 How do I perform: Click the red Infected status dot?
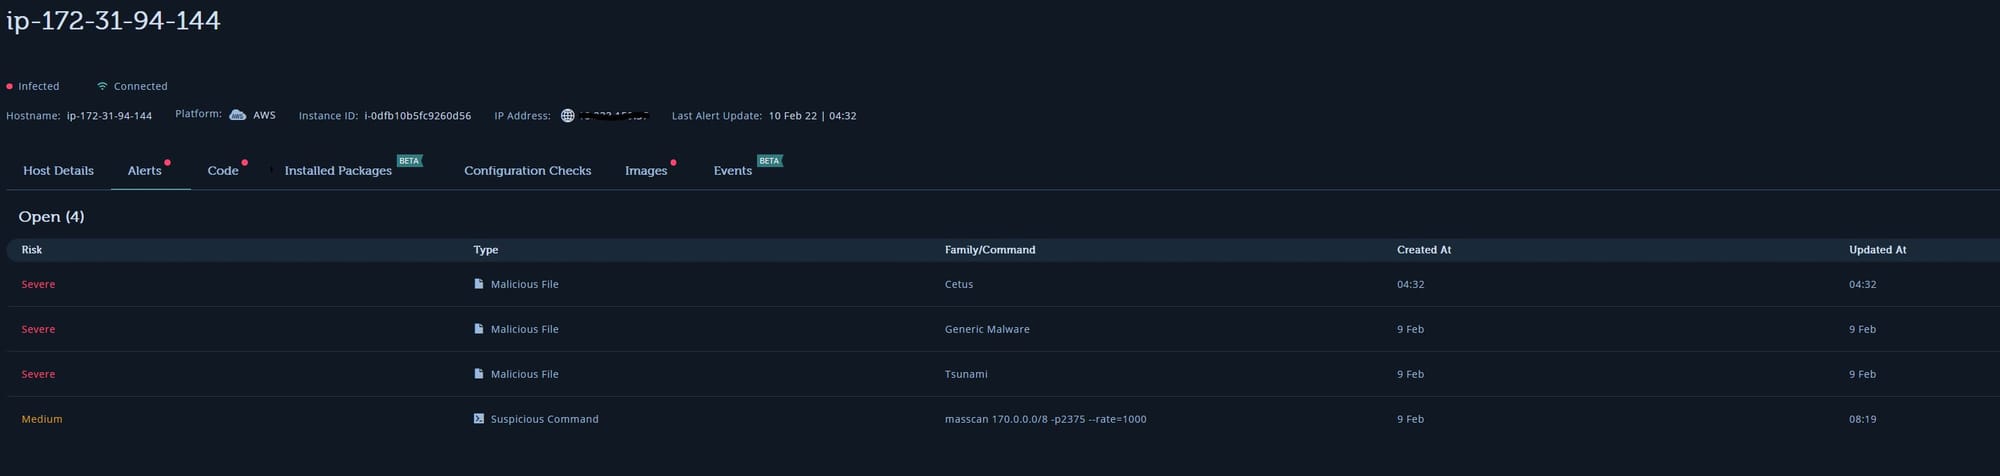[x=10, y=87]
